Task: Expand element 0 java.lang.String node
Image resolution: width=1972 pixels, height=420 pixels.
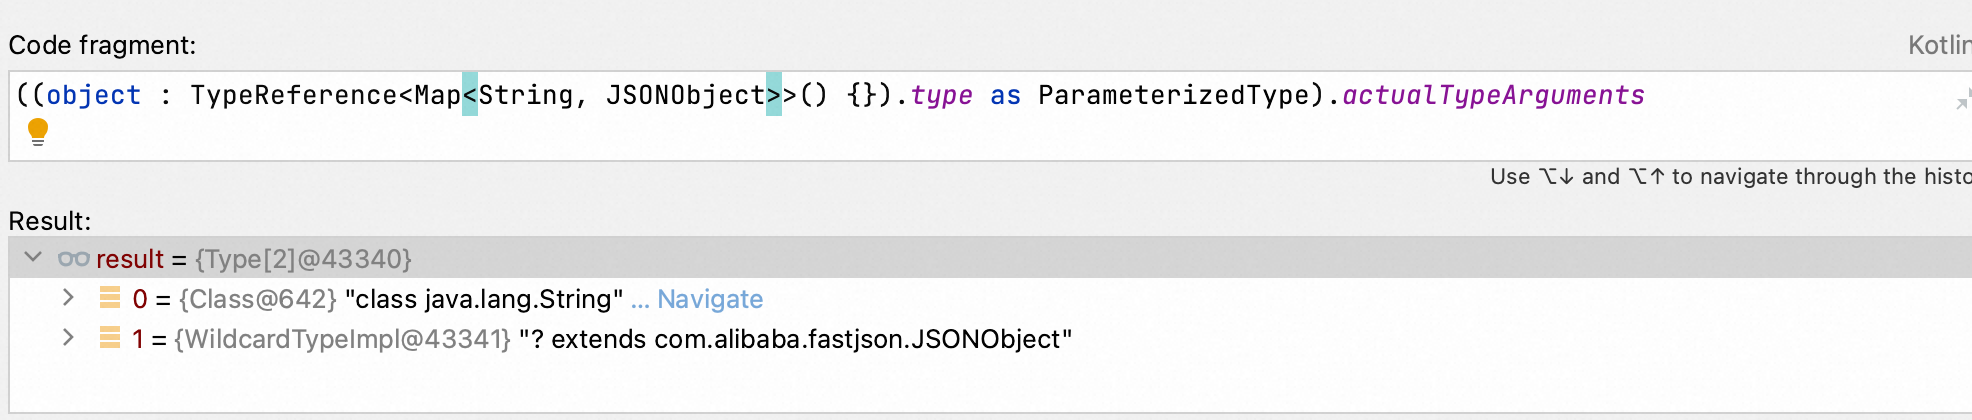Action: point(68,298)
